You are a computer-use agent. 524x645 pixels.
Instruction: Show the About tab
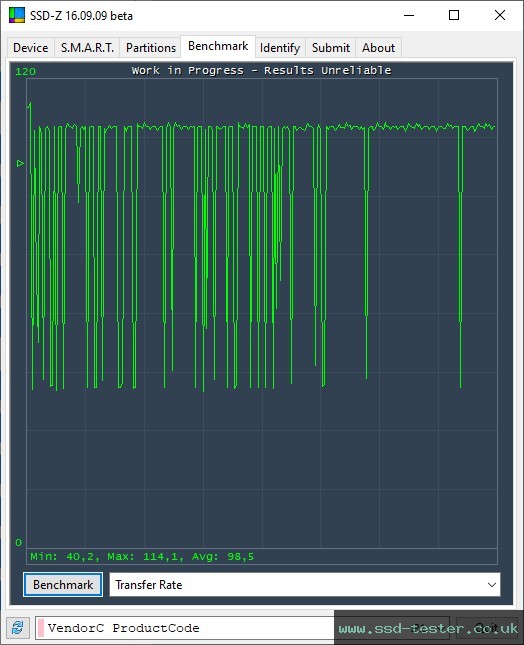378,48
